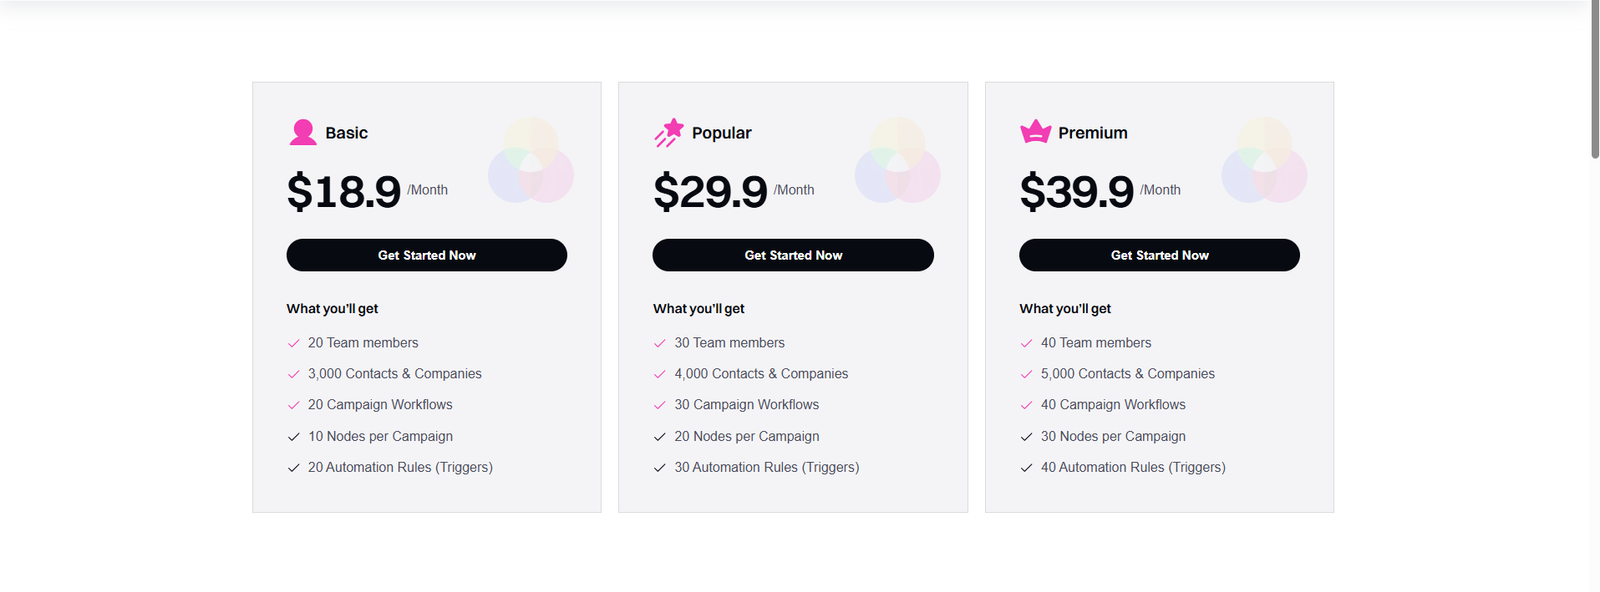Click the Popular plan shooting star icon

[x=668, y=133]
